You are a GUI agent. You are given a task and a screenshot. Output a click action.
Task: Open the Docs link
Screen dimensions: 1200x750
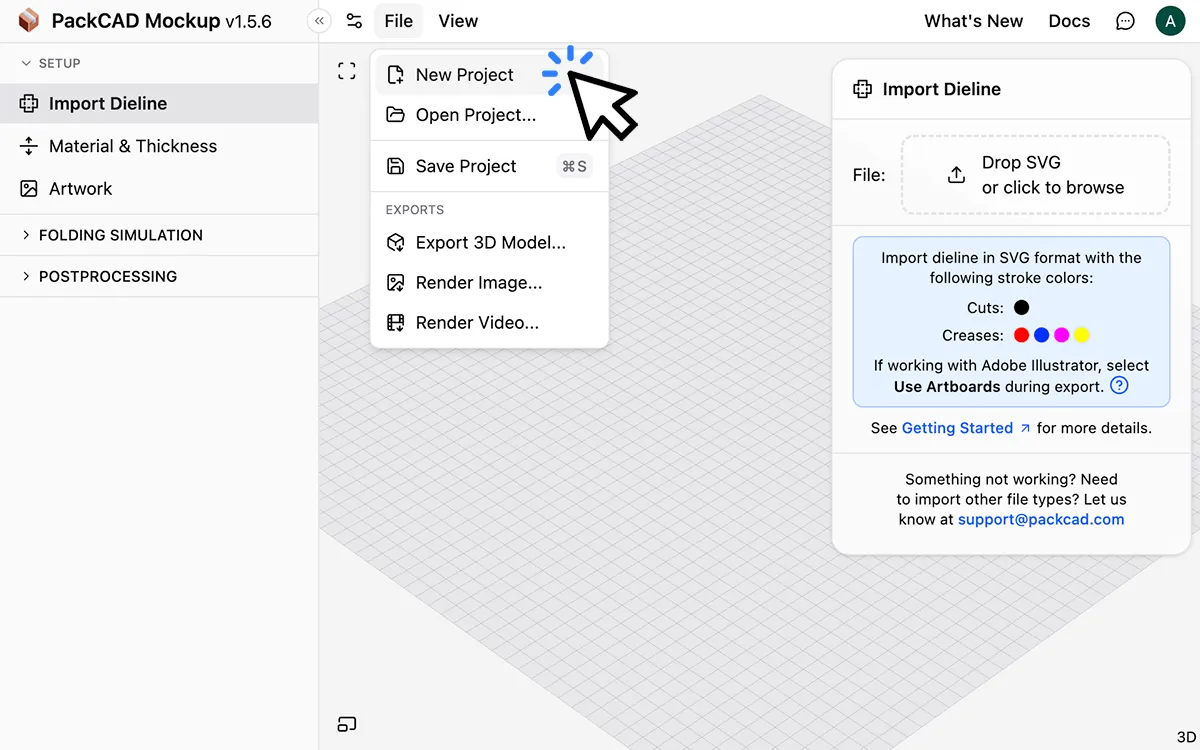1069,21
